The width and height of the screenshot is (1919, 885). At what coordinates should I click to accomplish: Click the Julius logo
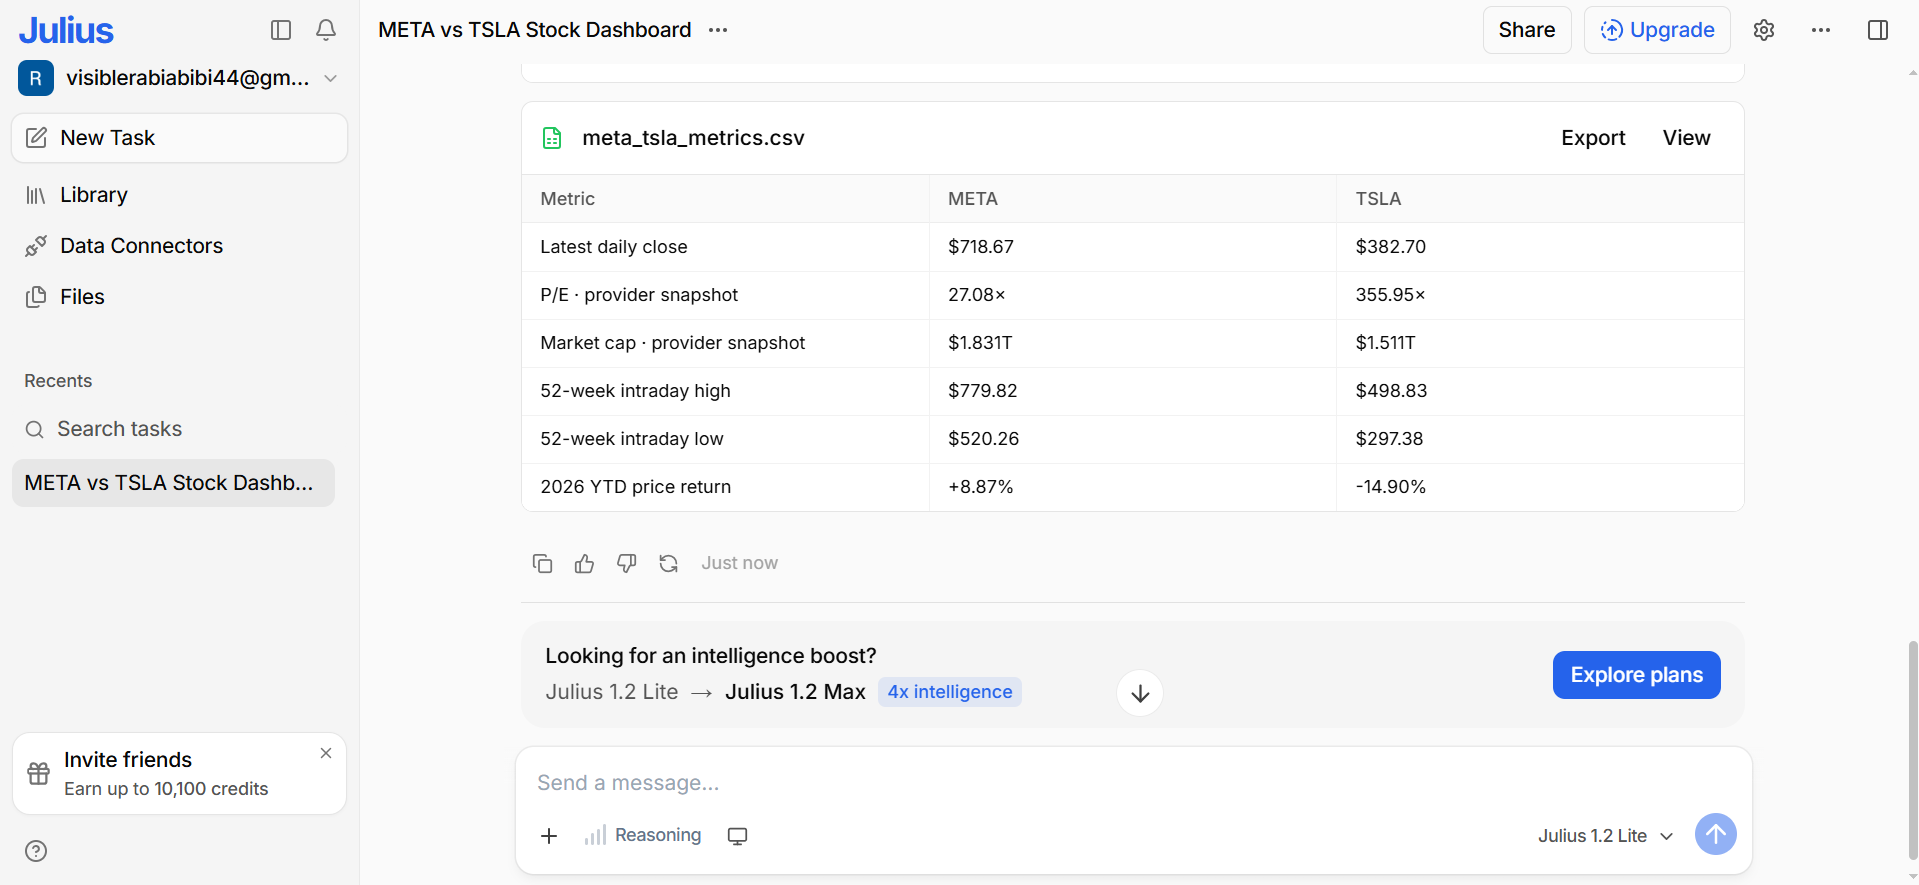(66, 30)
